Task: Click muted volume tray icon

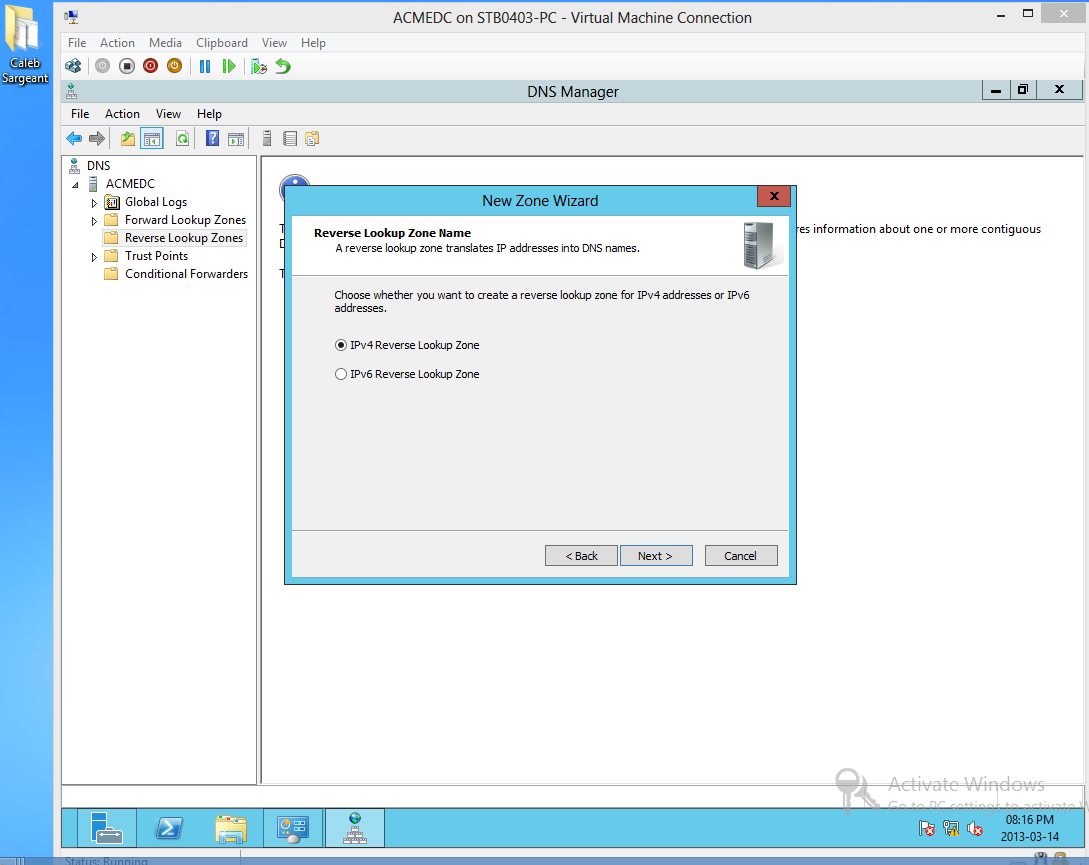Action: [974, 828]
